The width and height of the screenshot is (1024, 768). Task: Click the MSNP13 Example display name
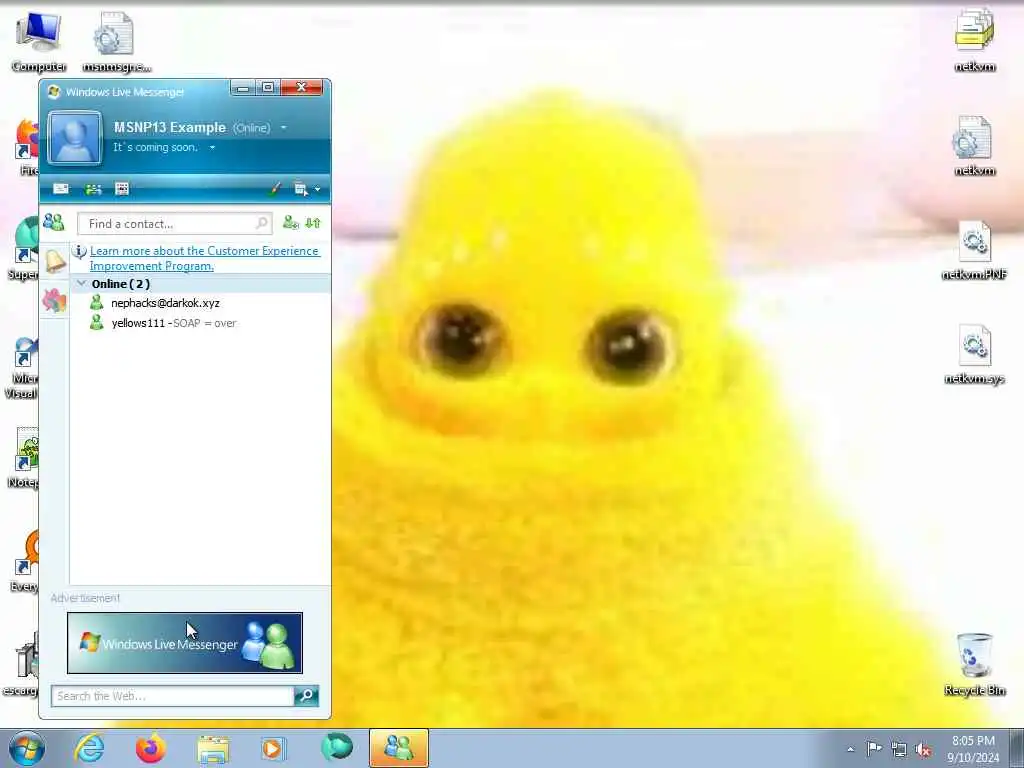point(170,127)
